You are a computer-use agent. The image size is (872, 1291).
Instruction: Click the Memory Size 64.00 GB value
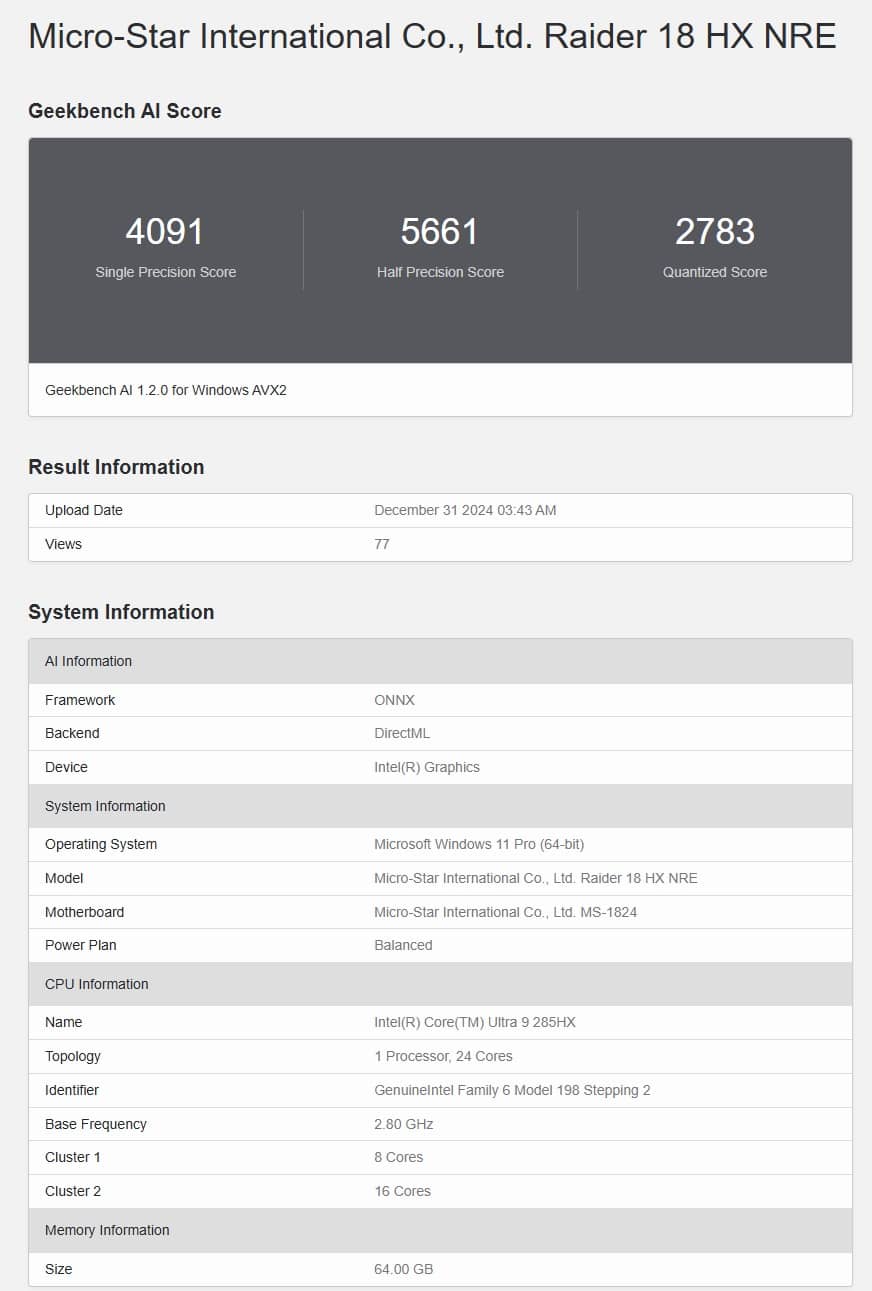pos(404,1269)
